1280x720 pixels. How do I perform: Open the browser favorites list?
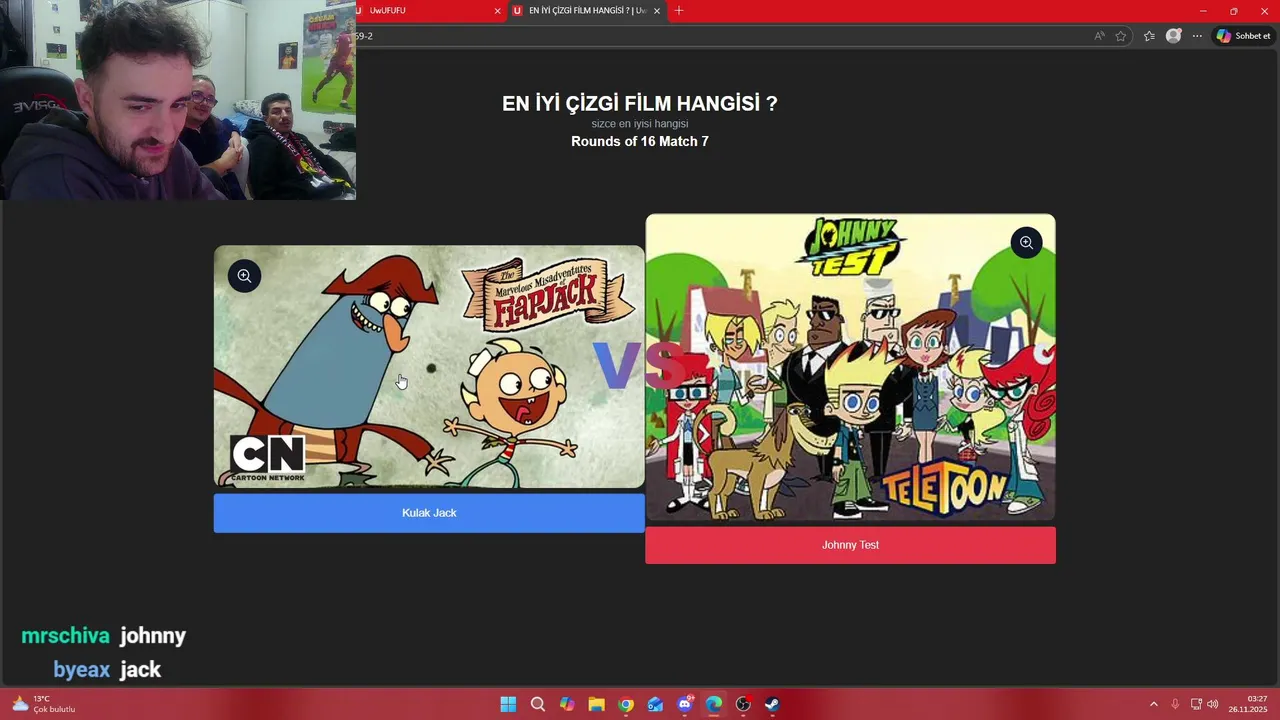click(1149, 36)
